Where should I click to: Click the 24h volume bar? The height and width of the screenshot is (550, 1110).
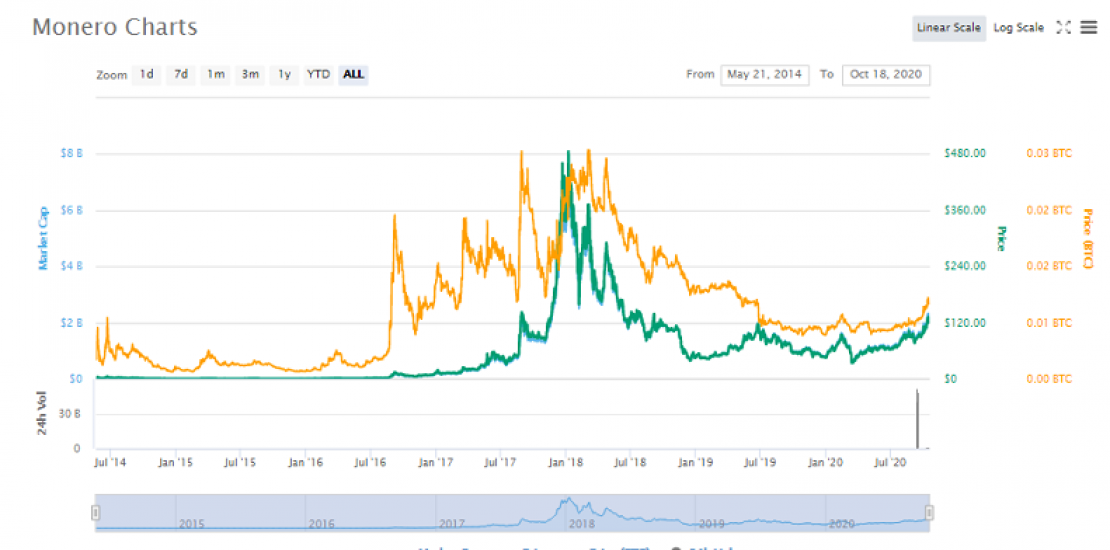(917, 419)
